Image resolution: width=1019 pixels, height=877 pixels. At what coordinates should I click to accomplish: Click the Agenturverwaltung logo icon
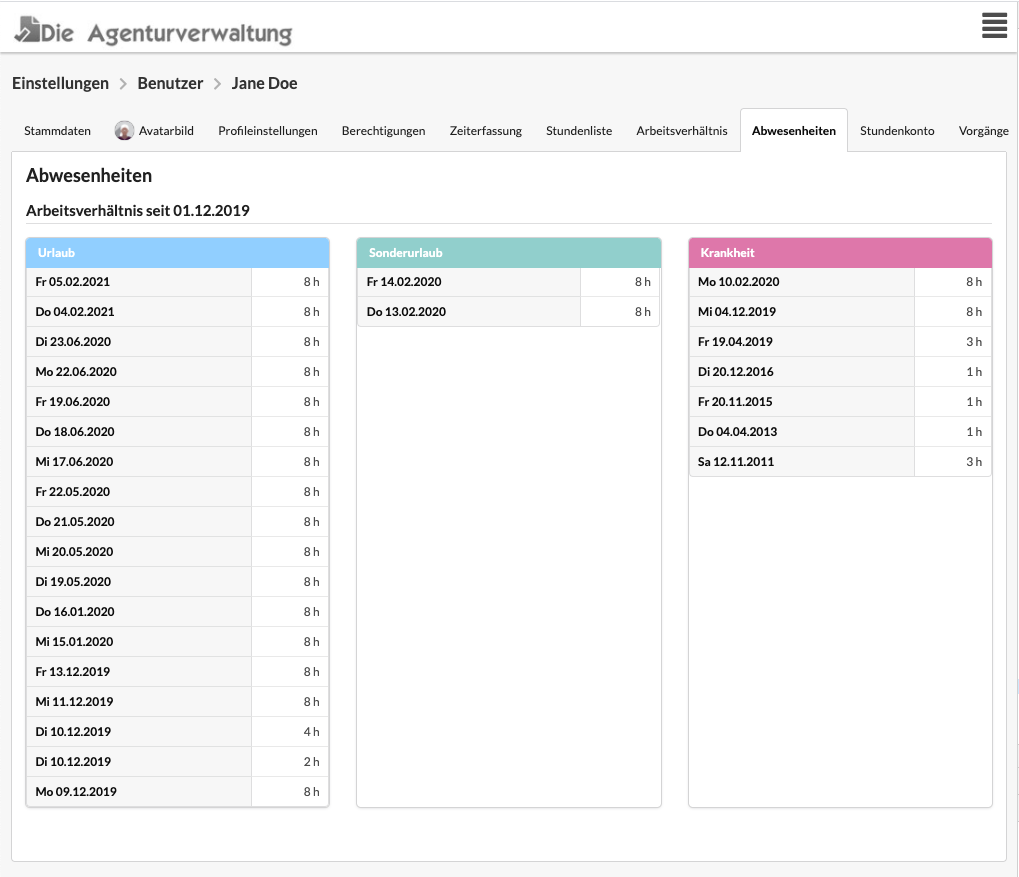[27, 30]
